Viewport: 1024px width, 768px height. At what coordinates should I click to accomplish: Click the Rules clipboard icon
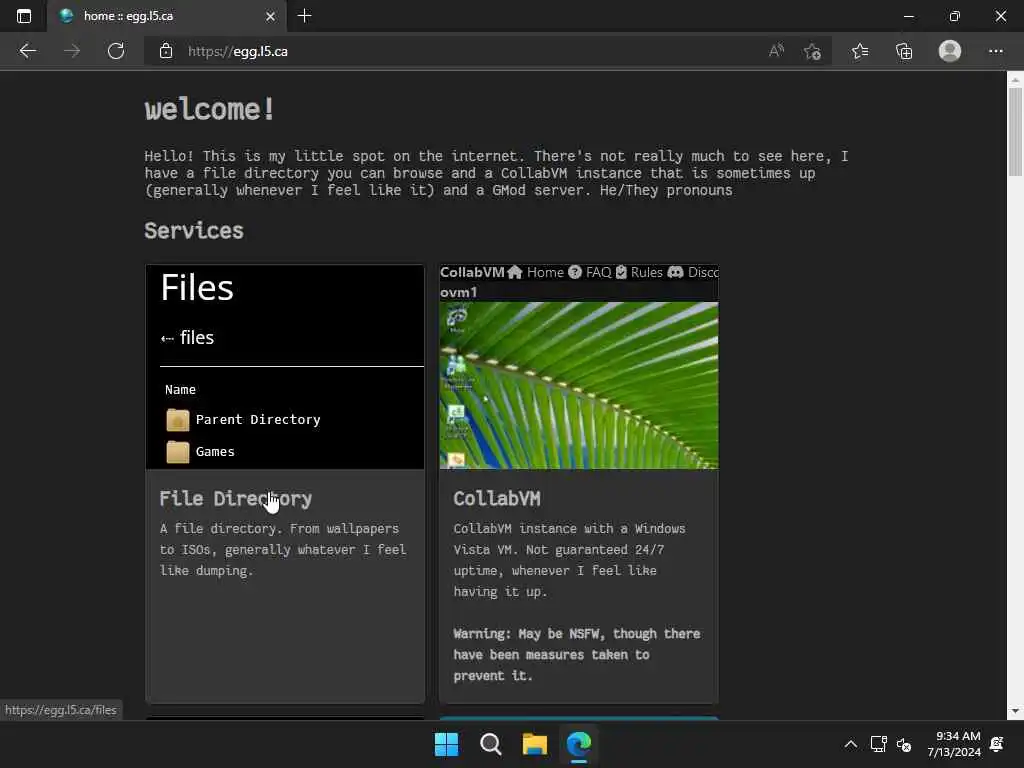[x=621, y=272]
